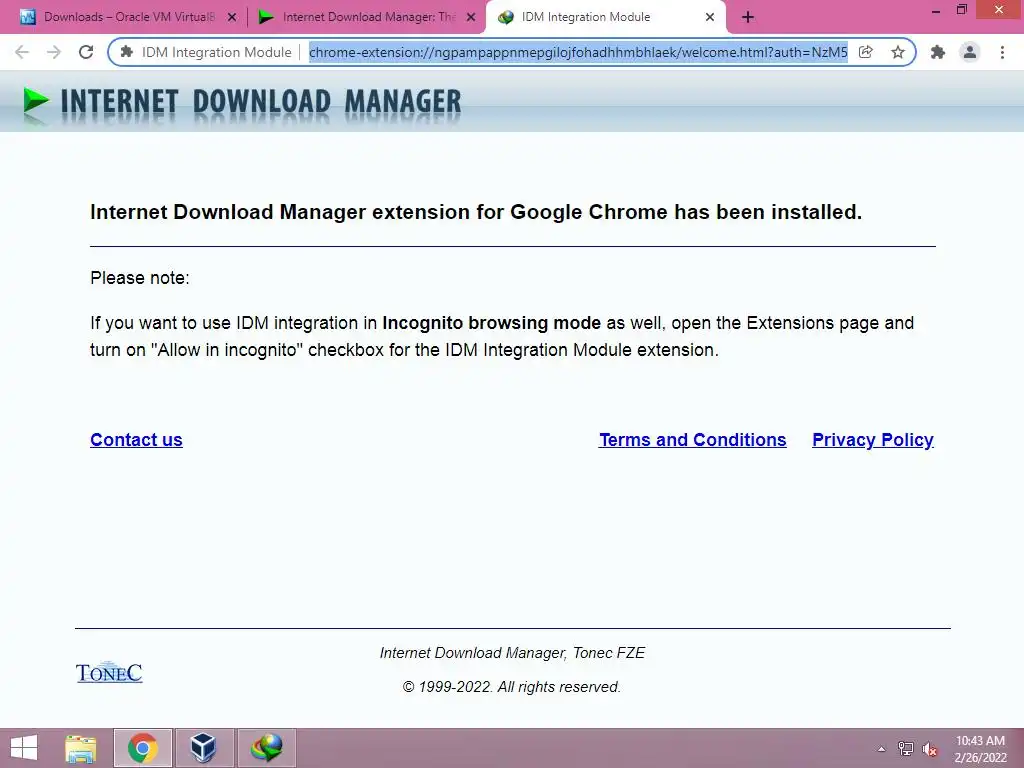Viewport: 1024px width, 768px height.
Task: Open File Explorer from the taskbar
Action: click(x=81, y=748)
